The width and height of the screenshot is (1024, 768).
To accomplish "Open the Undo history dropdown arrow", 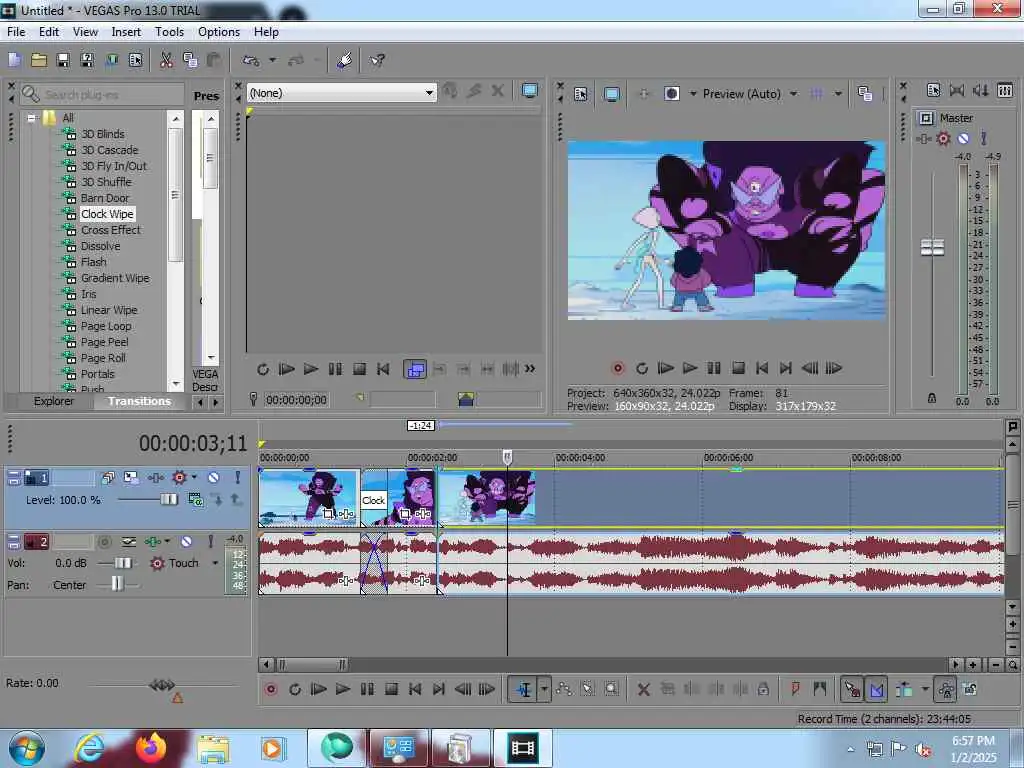I will click(x=272, y=60).
